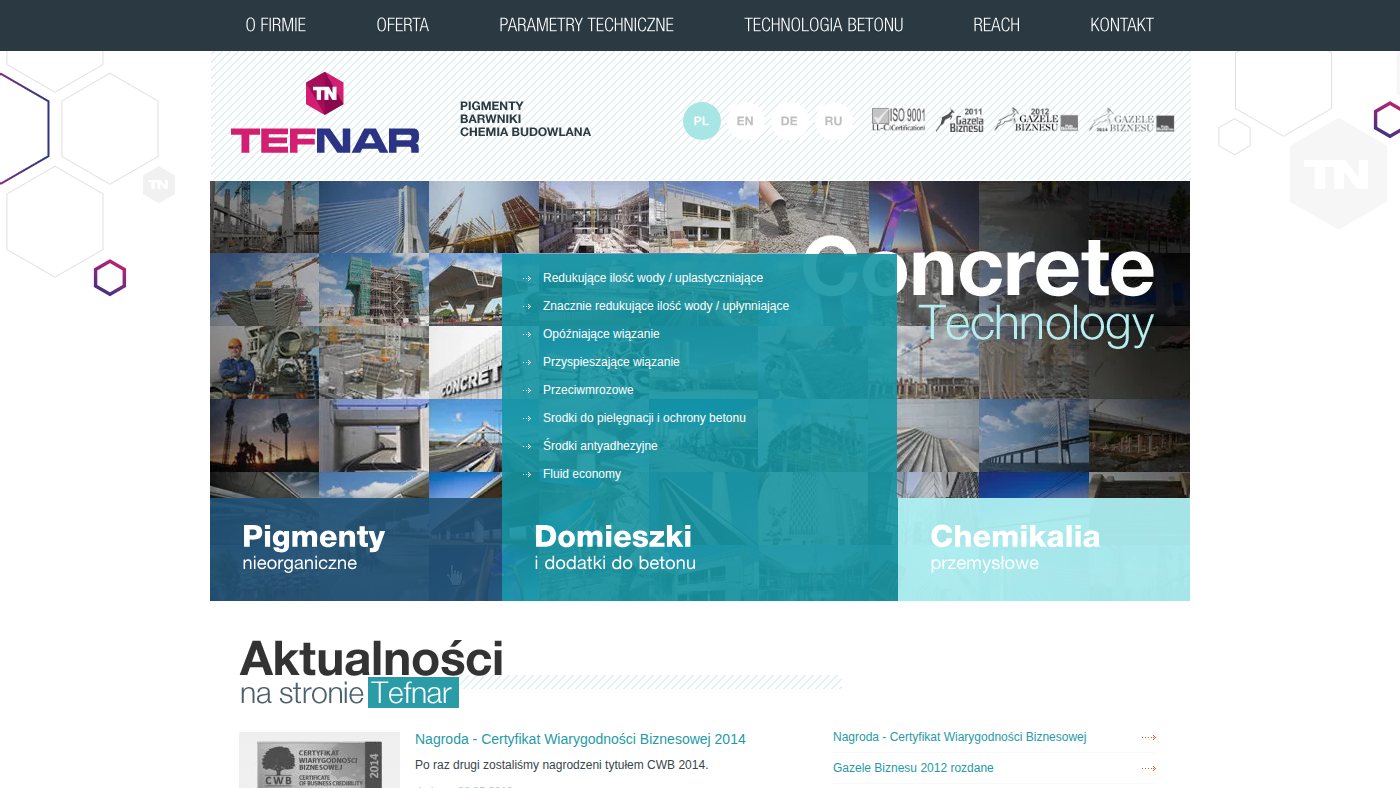1400x788 pixels.
Task: Switch language to Russian (RU)
Action: [833, 121]
